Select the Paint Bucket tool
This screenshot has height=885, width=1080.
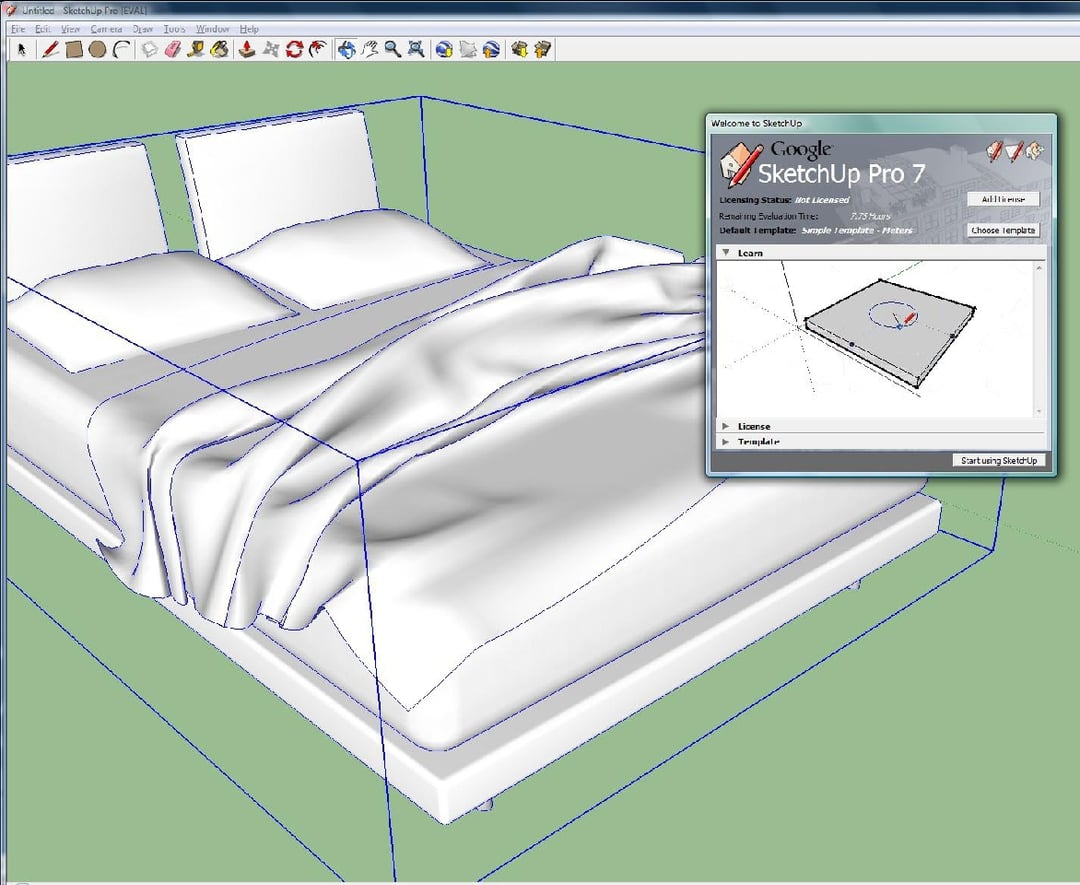(218, 48)
